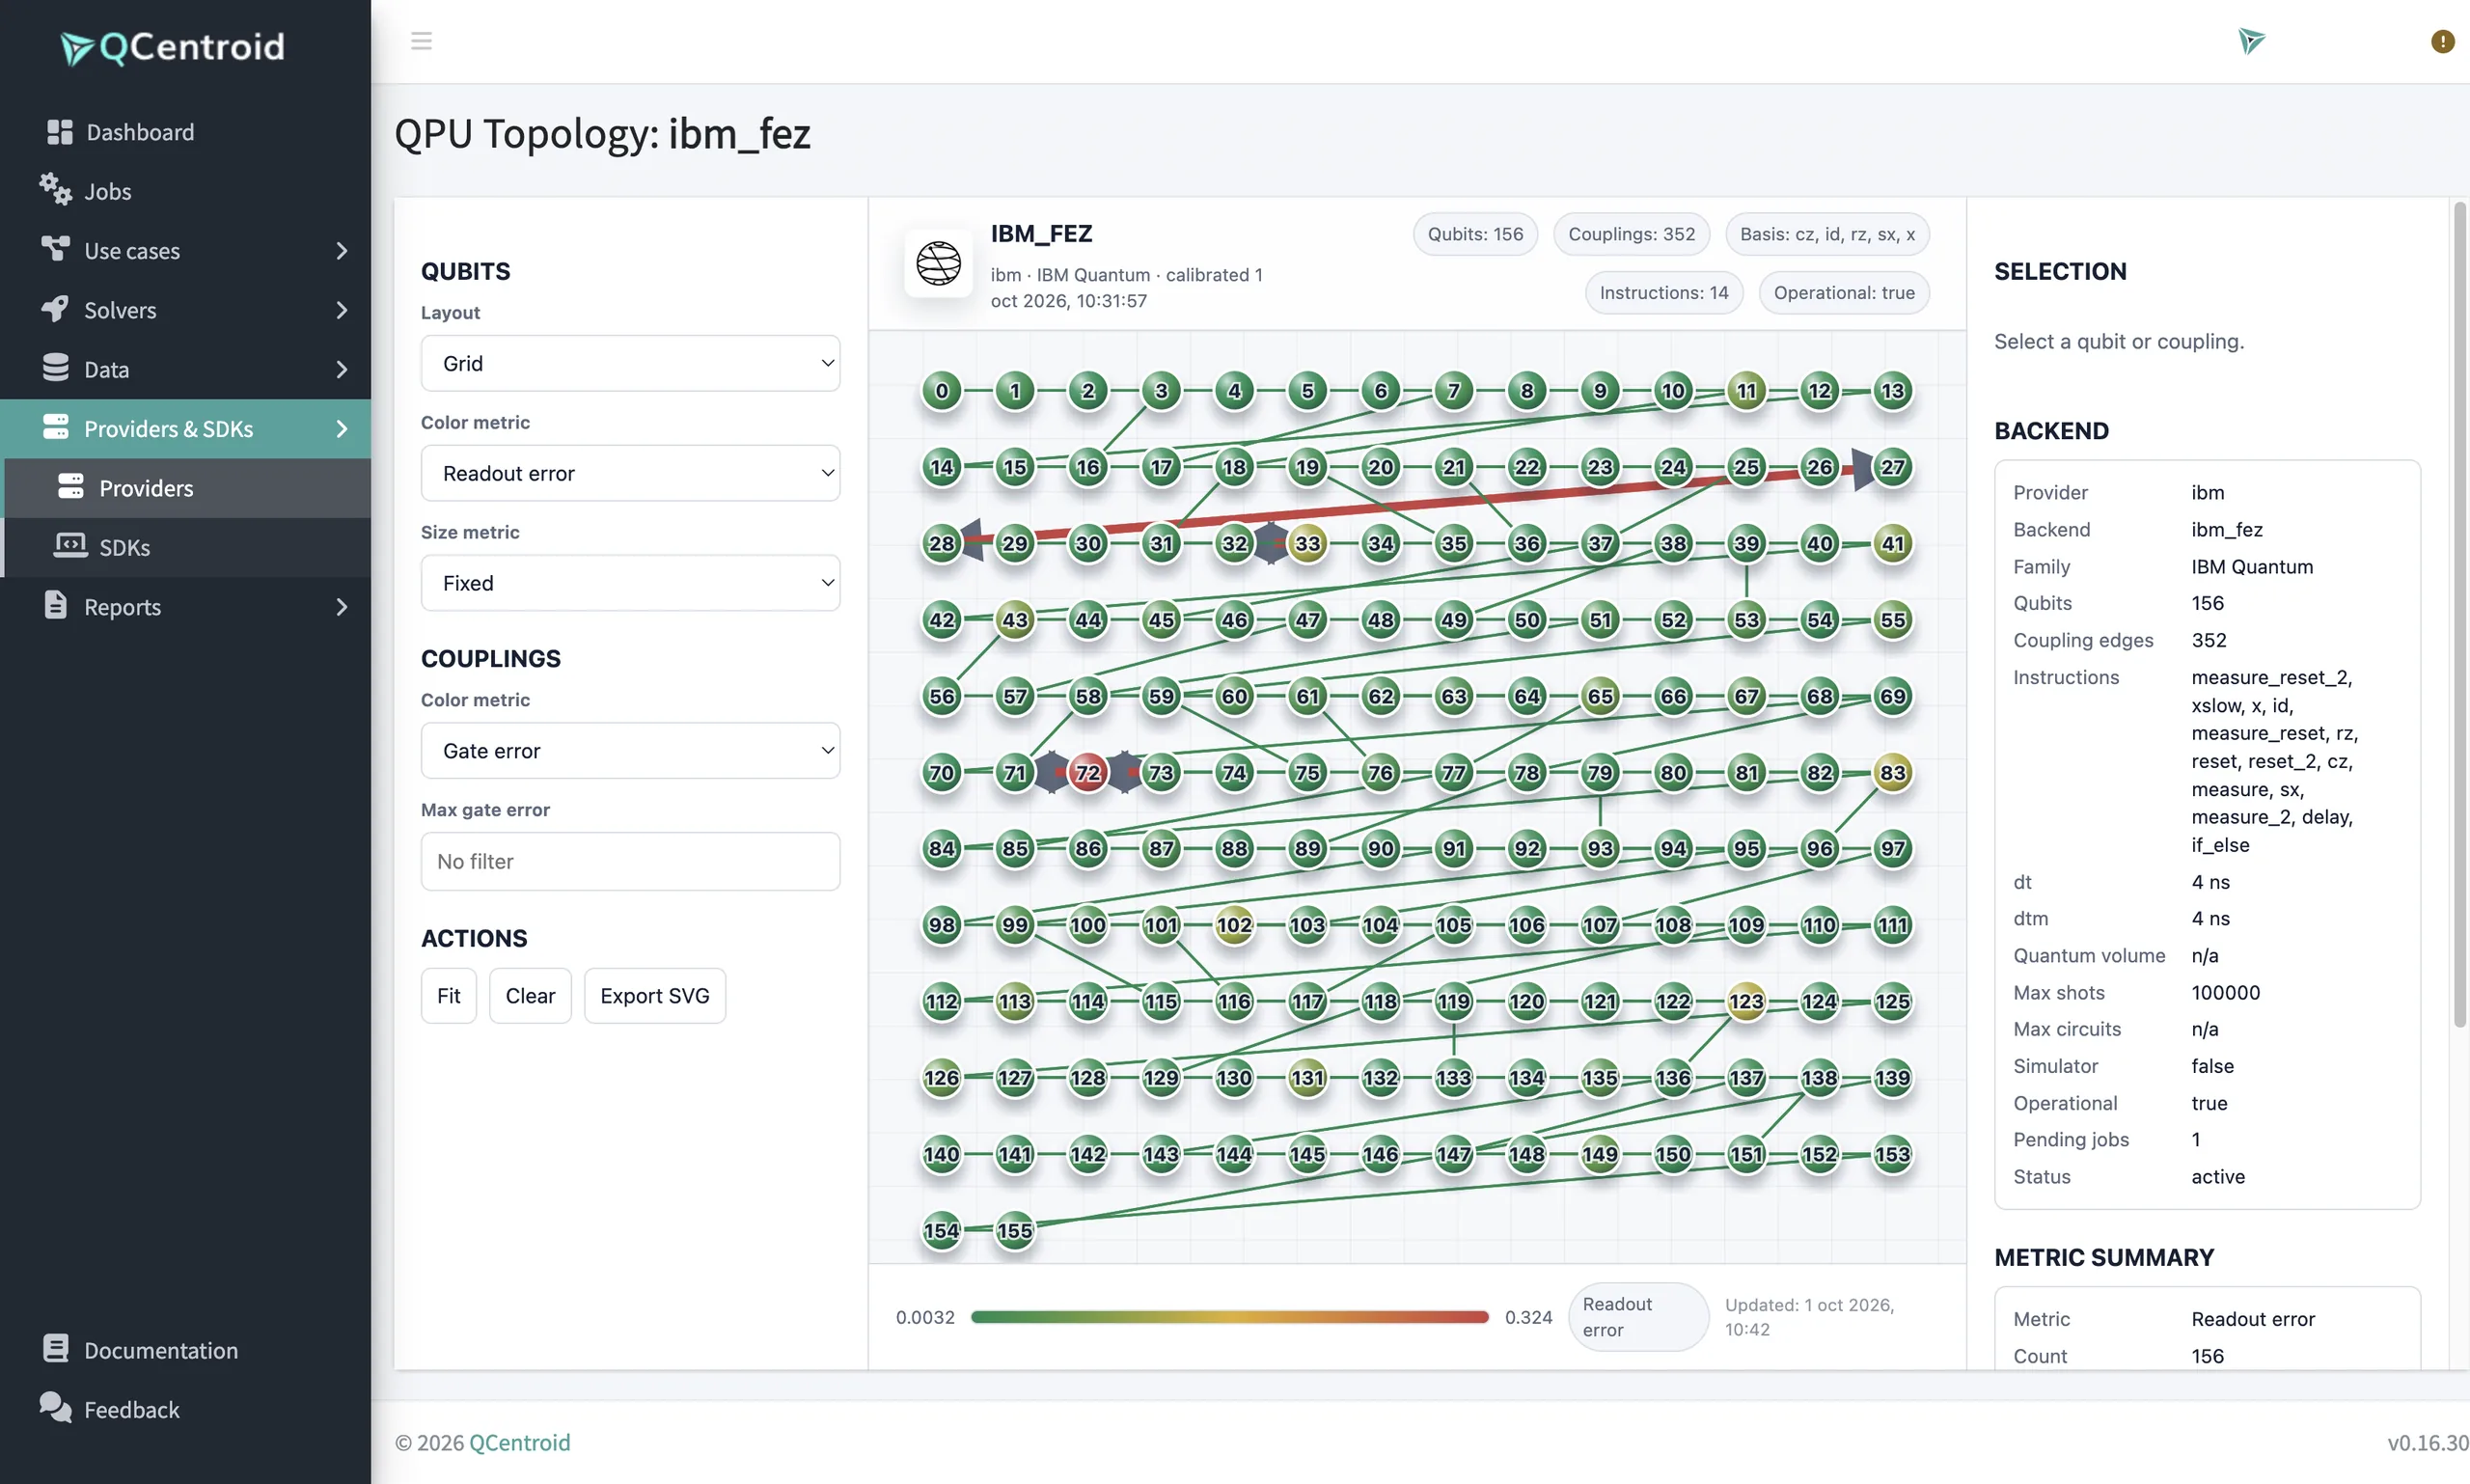Image resolution: width=2470 pixels, height=1484 pixels.
Task: Click the readout error color gradient bar
Action: pyautogui.click(x=1229, y=1317)
